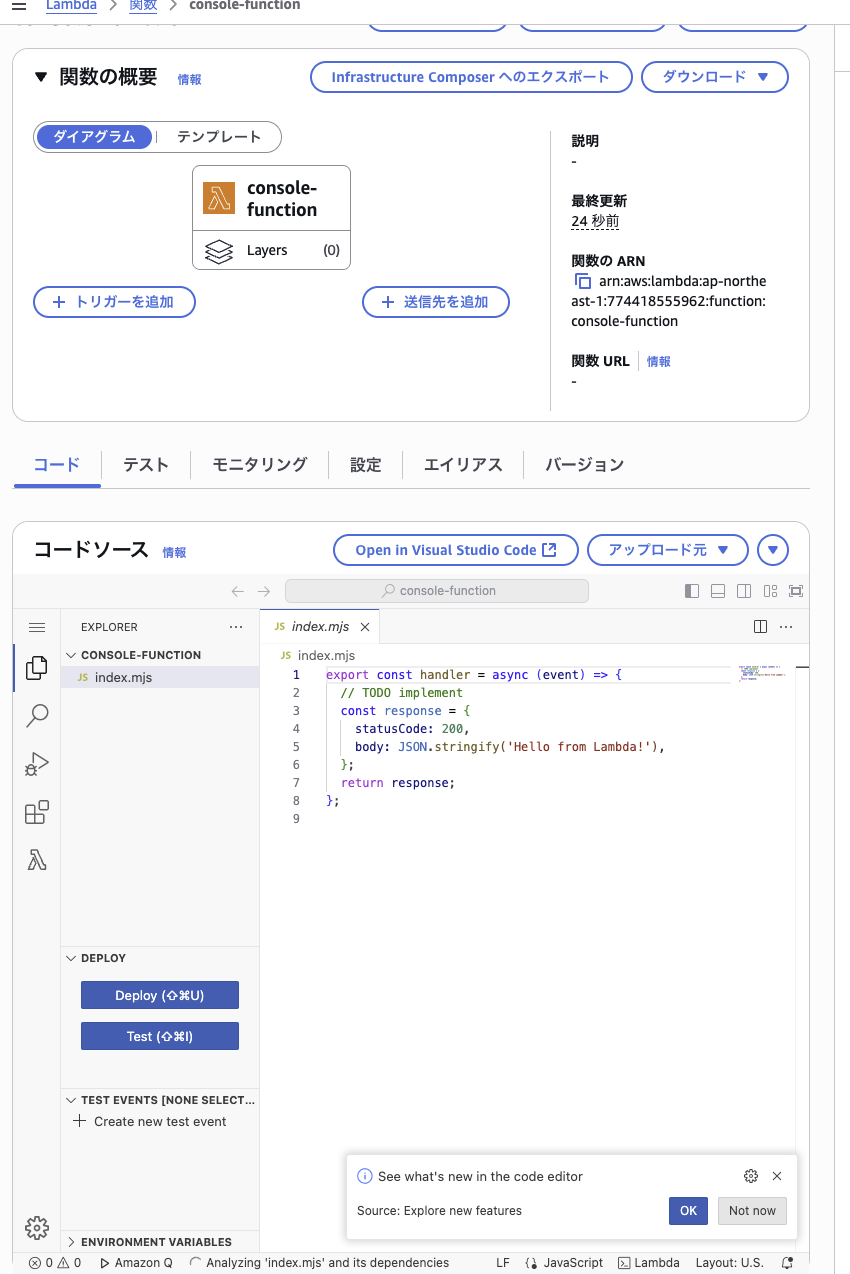Open the Run and Debug view
This screenshot has height=1274, width=850.
pyautogui.click(x=37, y=764)
